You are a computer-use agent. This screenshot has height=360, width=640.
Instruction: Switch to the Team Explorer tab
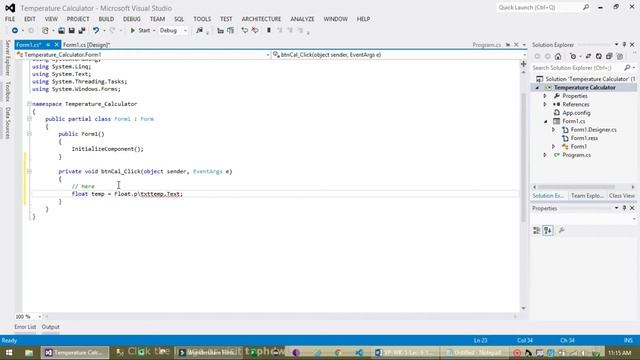point(587,196)
